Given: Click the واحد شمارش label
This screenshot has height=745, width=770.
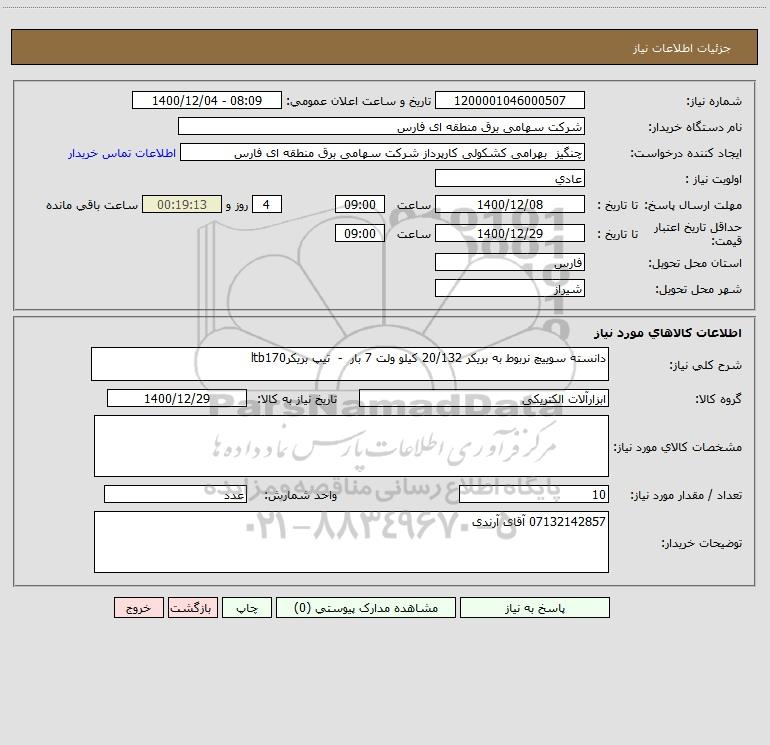Looking at the screenshot, I should coord(301,495).
